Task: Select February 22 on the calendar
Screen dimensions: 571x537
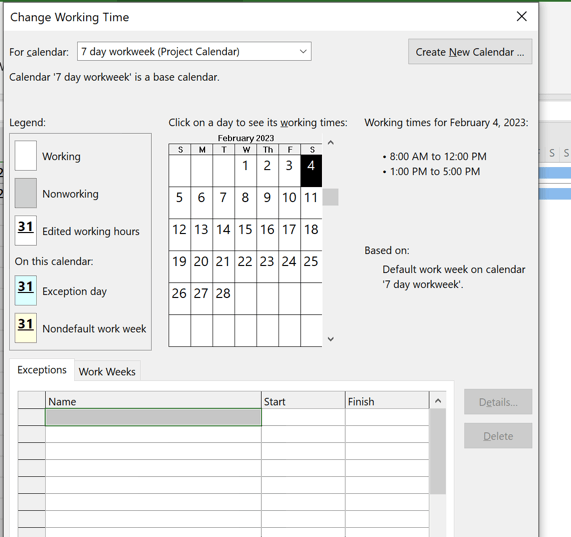Action: [x=245, y=266]
